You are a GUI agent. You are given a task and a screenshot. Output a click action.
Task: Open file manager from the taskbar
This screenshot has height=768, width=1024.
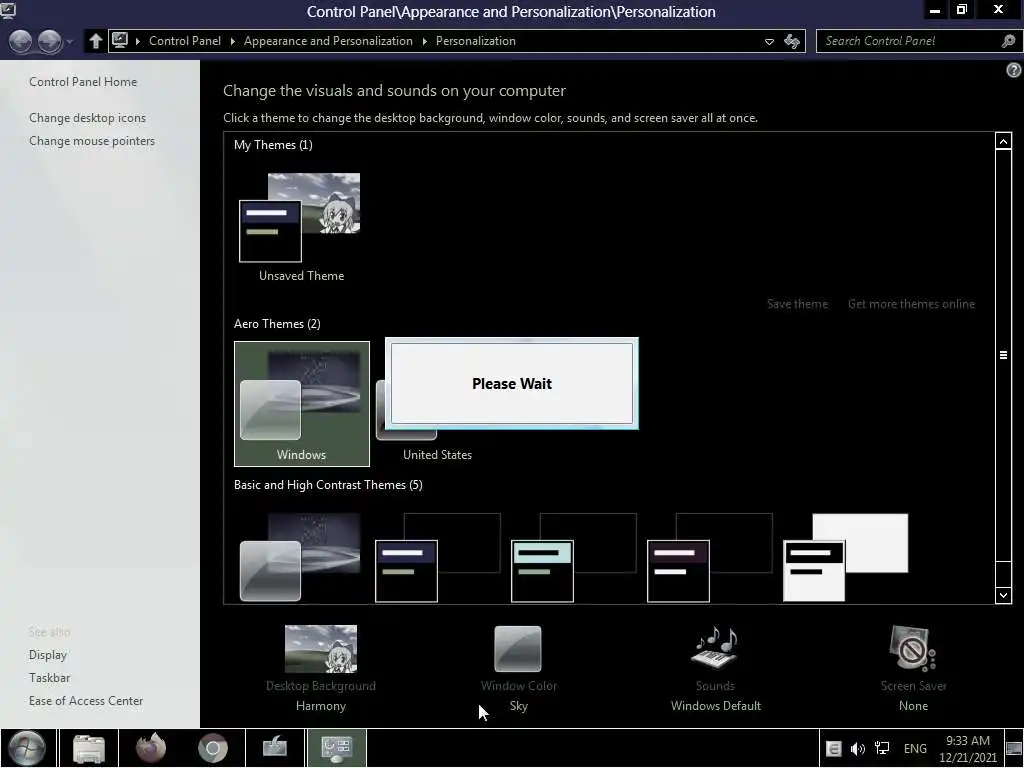click(x=89, y=748)
